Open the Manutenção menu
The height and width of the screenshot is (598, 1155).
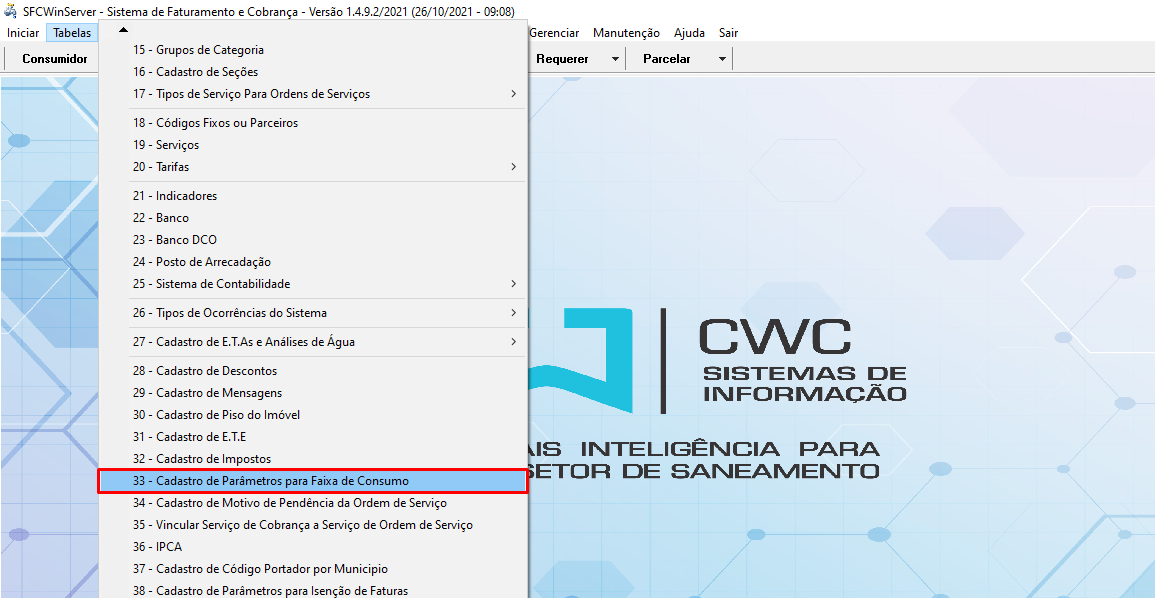coord(626,33)
